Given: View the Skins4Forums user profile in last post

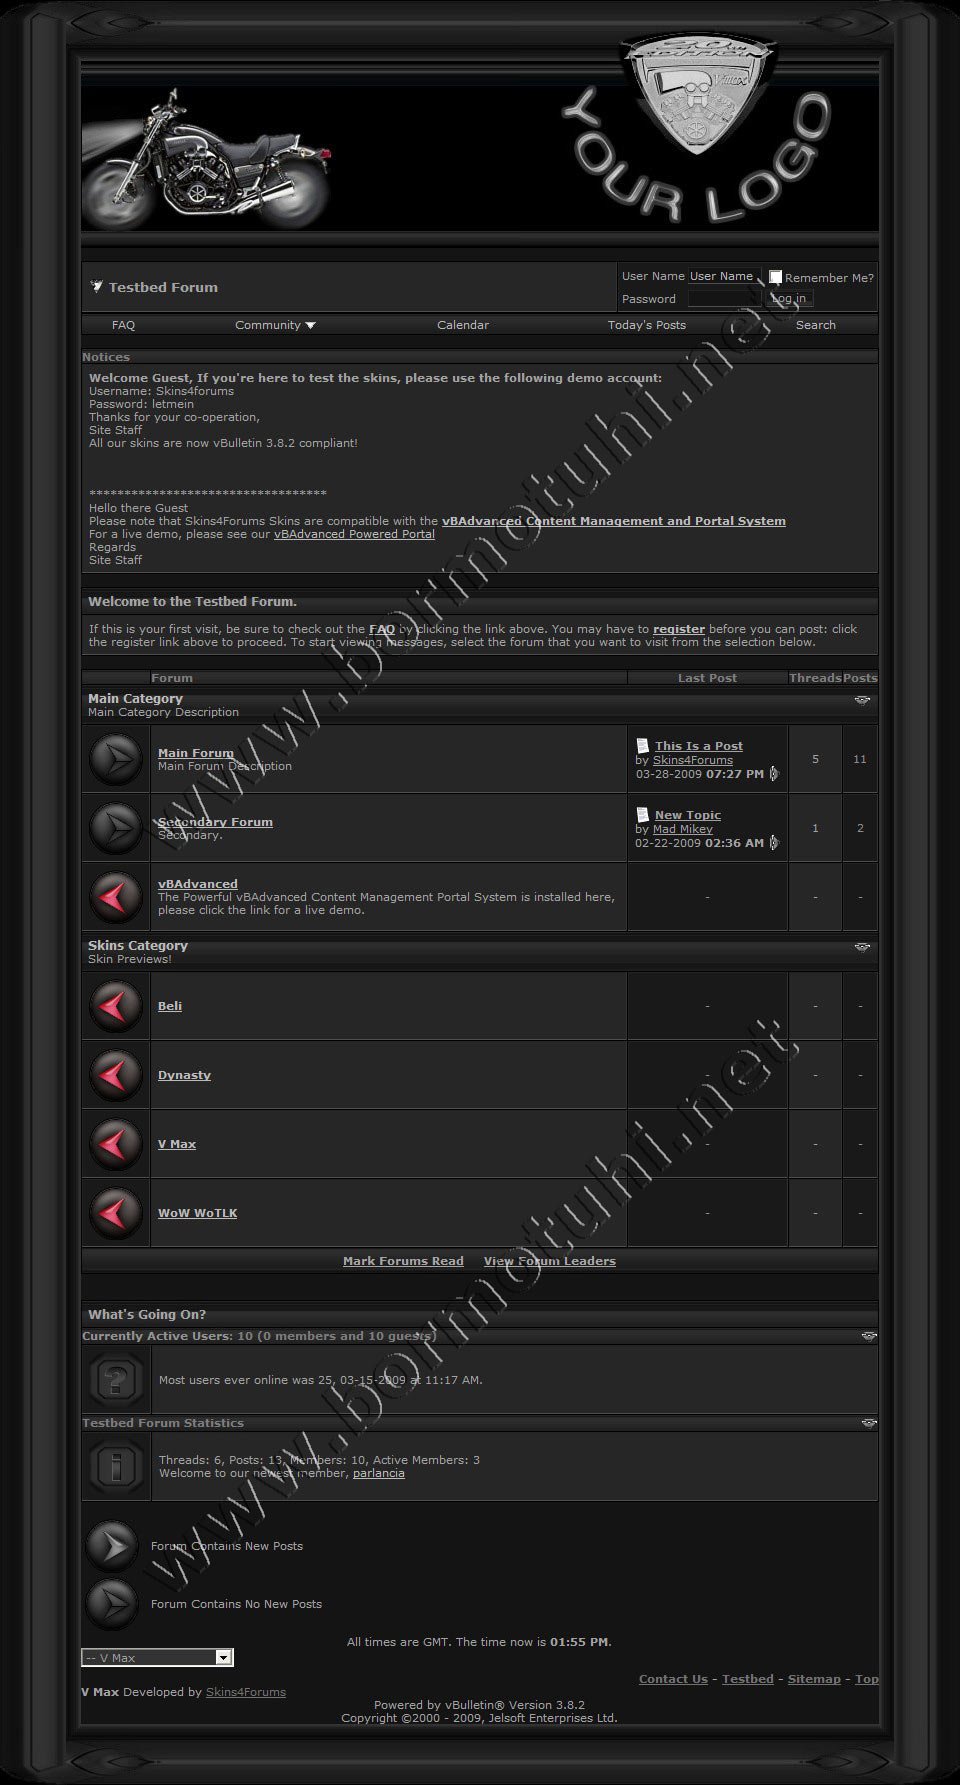Looking at the screenshot, I should point(693,760).
